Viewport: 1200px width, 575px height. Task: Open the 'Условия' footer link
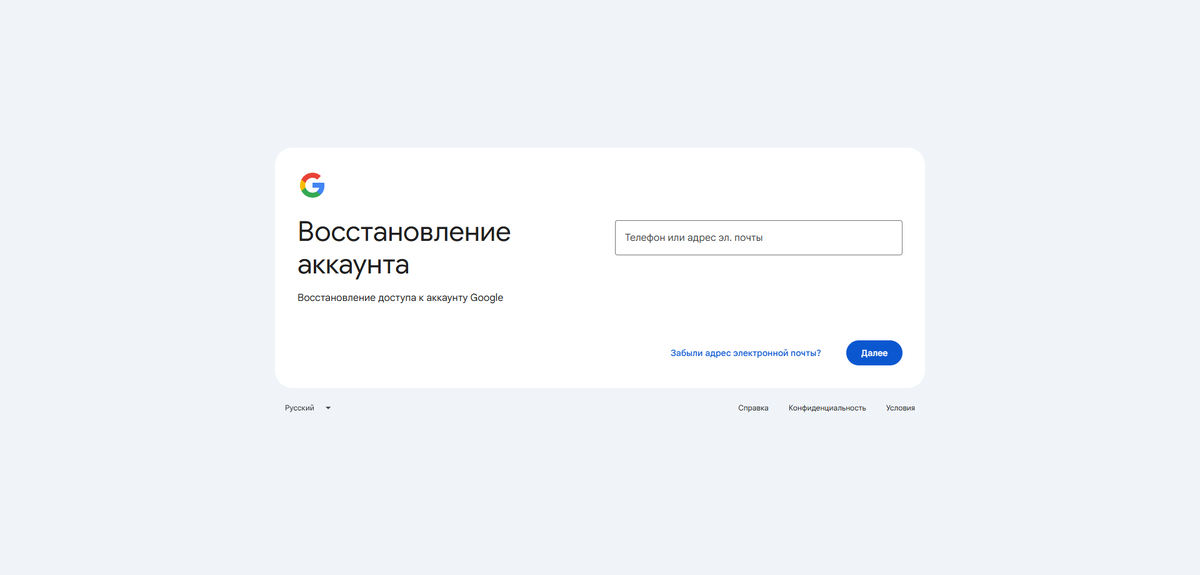(x=900, y=408)
